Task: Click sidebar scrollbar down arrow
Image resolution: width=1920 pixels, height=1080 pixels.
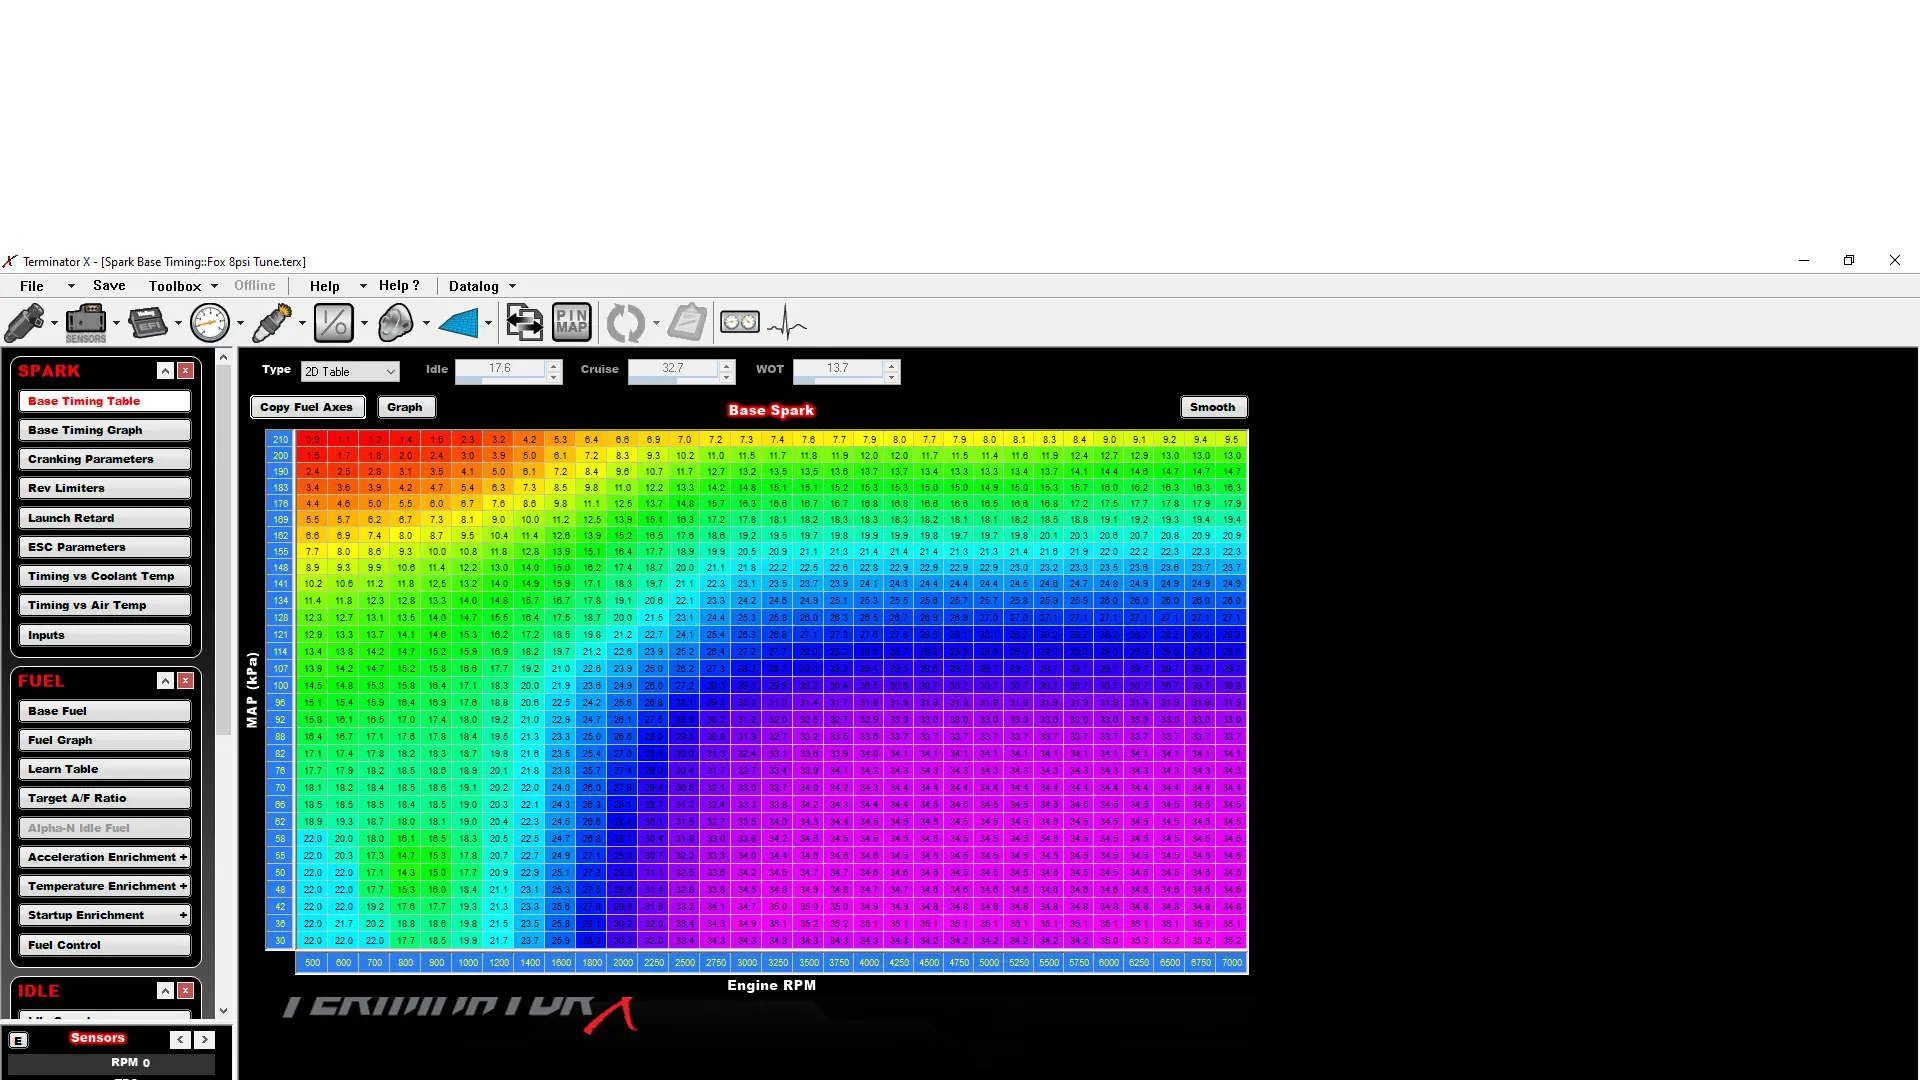Action: click(x=224, y=1011)
